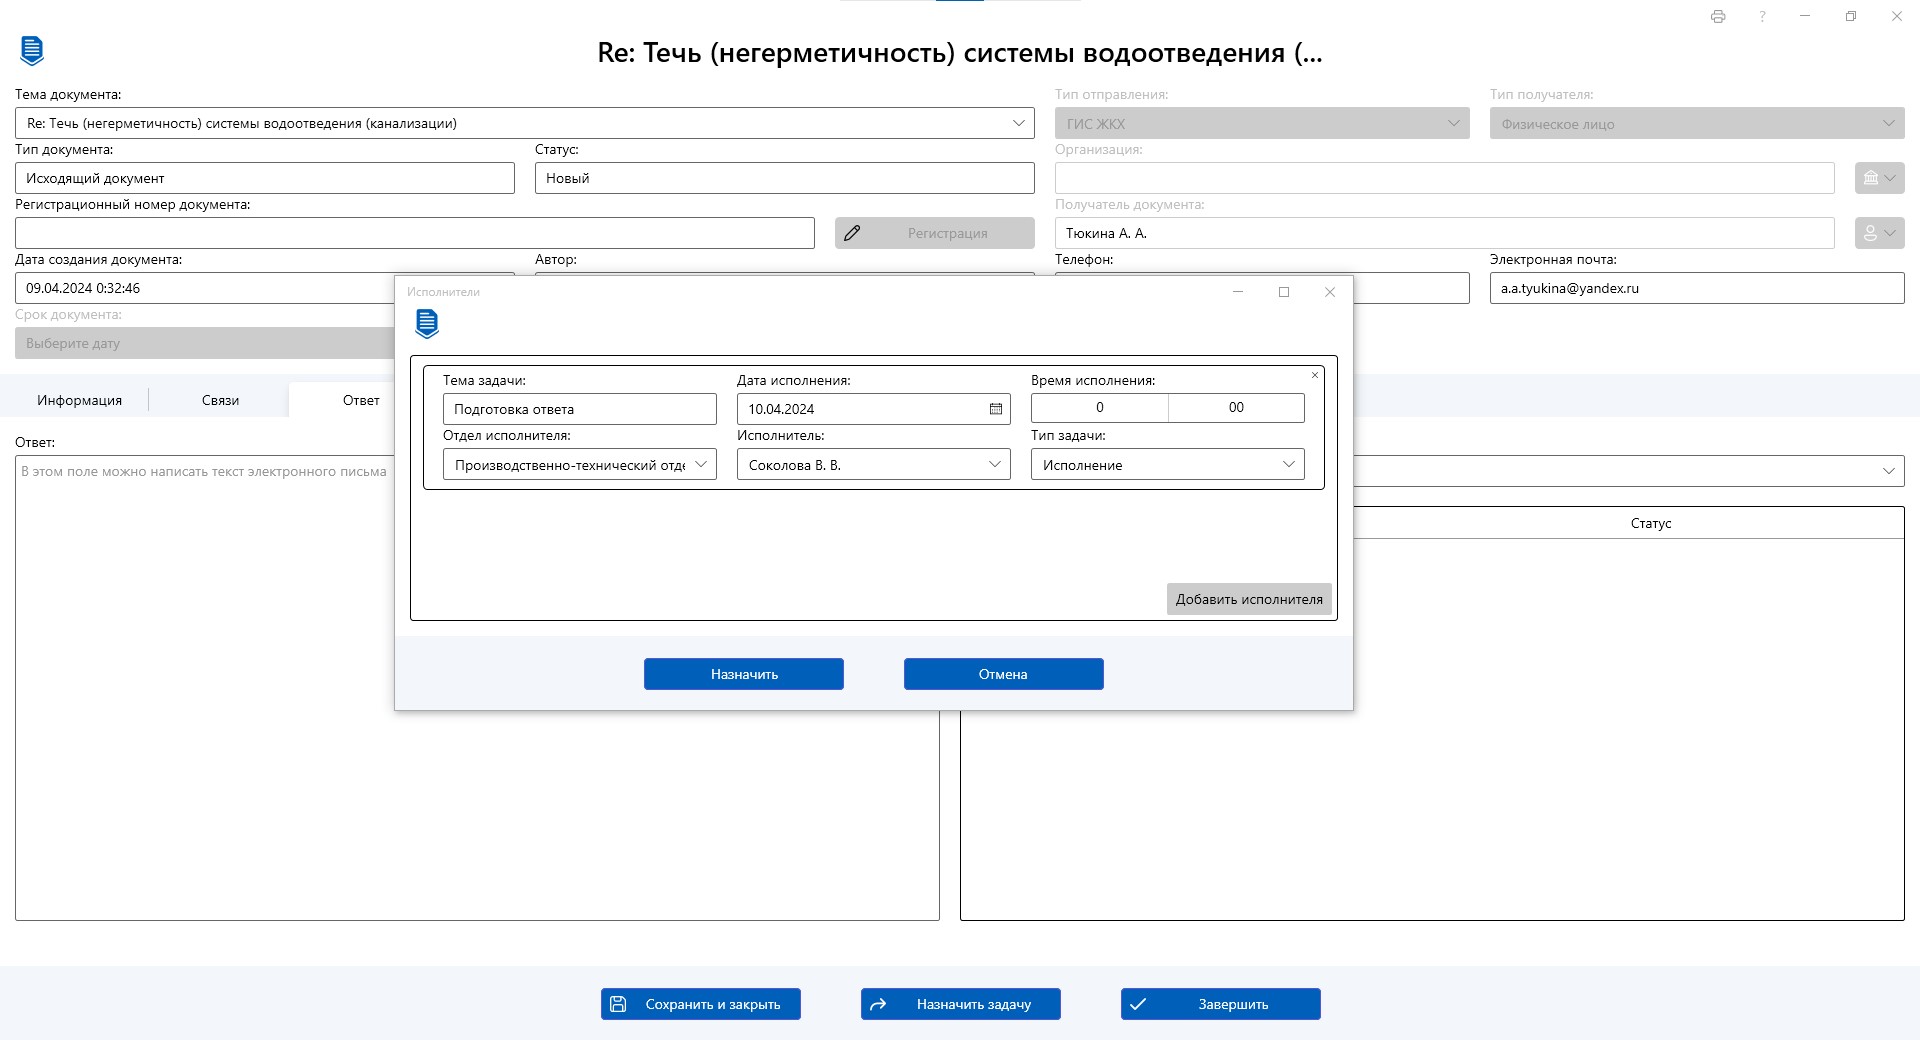Image resolution: width=1920 pixels, height=1040 pixels.
Task: Click Статус column header
Action: point(1651,523)
